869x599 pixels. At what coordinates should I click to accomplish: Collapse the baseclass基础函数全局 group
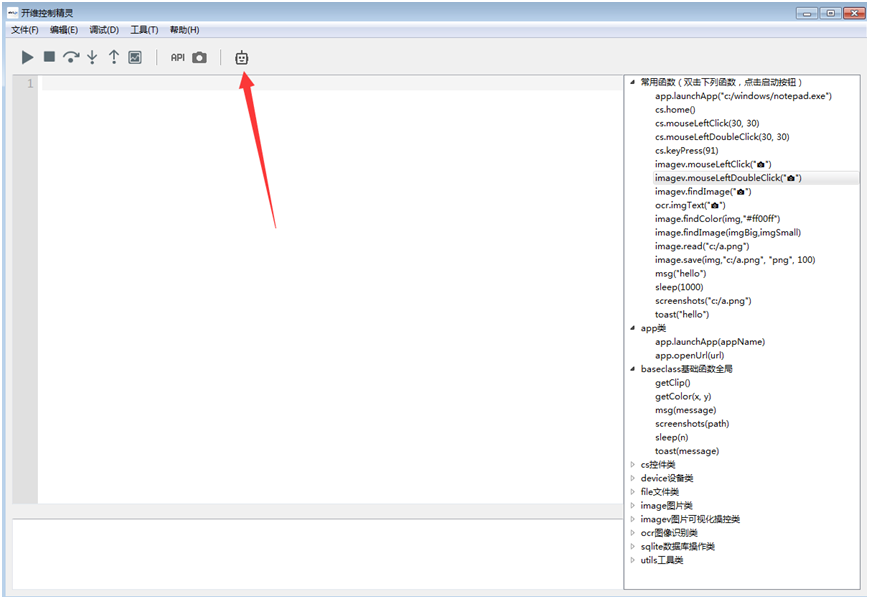(632, 369)
